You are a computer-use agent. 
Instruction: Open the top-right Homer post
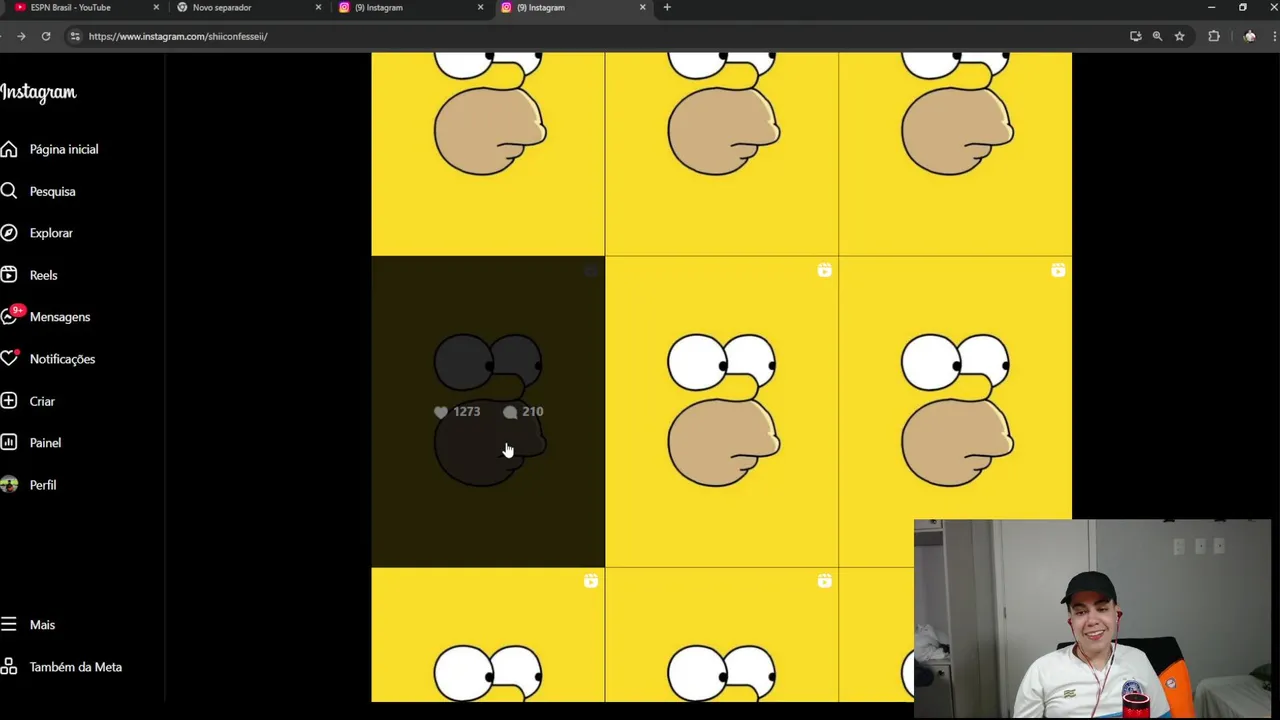(955, 154)
